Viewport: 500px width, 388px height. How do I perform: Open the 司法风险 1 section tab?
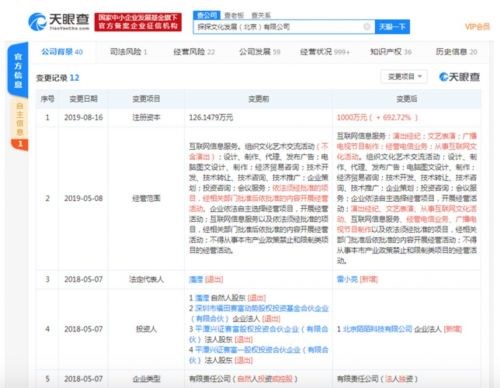click(x=128, y=52)
